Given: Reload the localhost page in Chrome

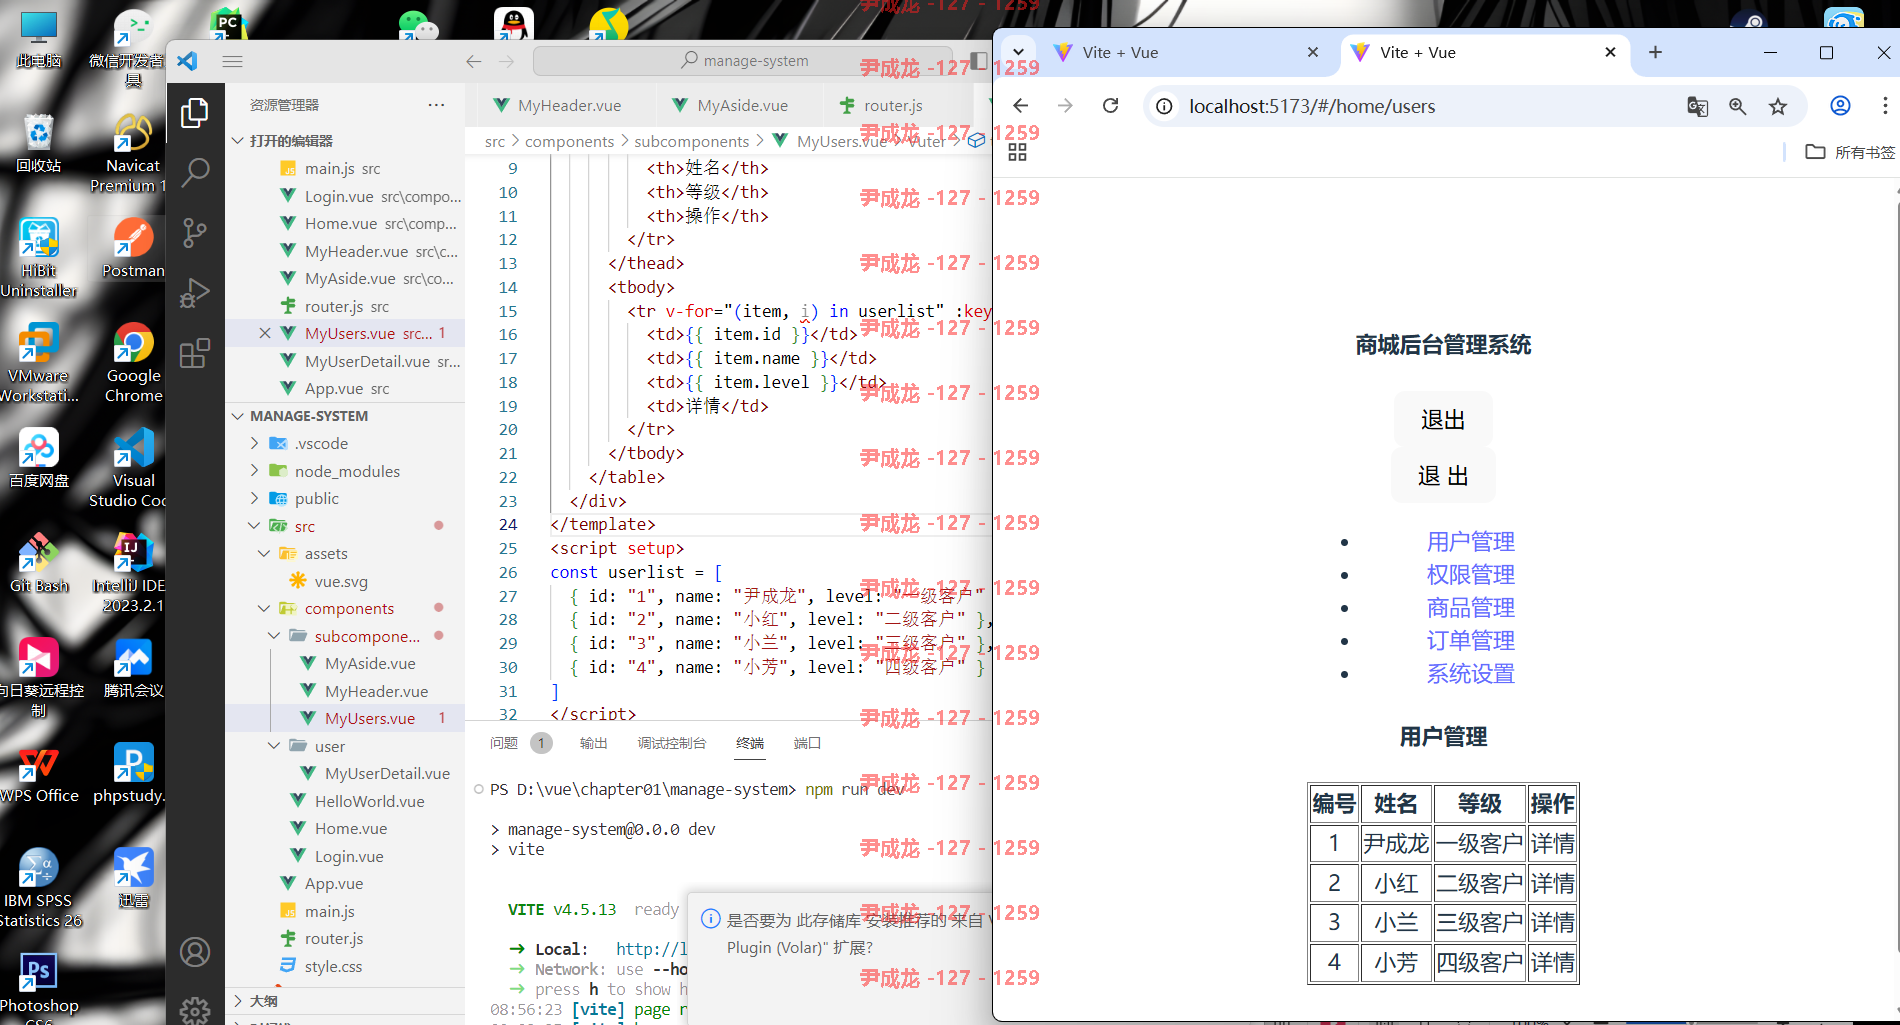Looking at the screenshot, I should 1110,106.
